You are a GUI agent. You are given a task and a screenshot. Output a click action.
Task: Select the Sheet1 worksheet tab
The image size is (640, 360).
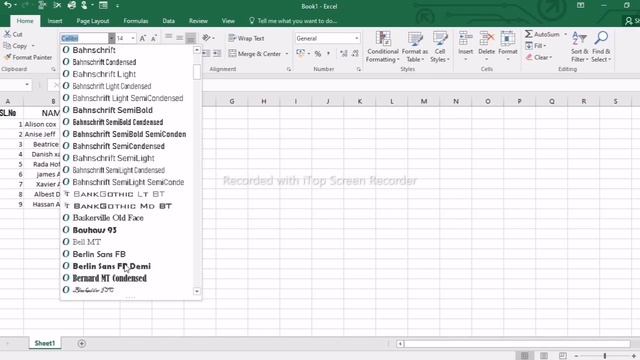(x=45, y=343)
